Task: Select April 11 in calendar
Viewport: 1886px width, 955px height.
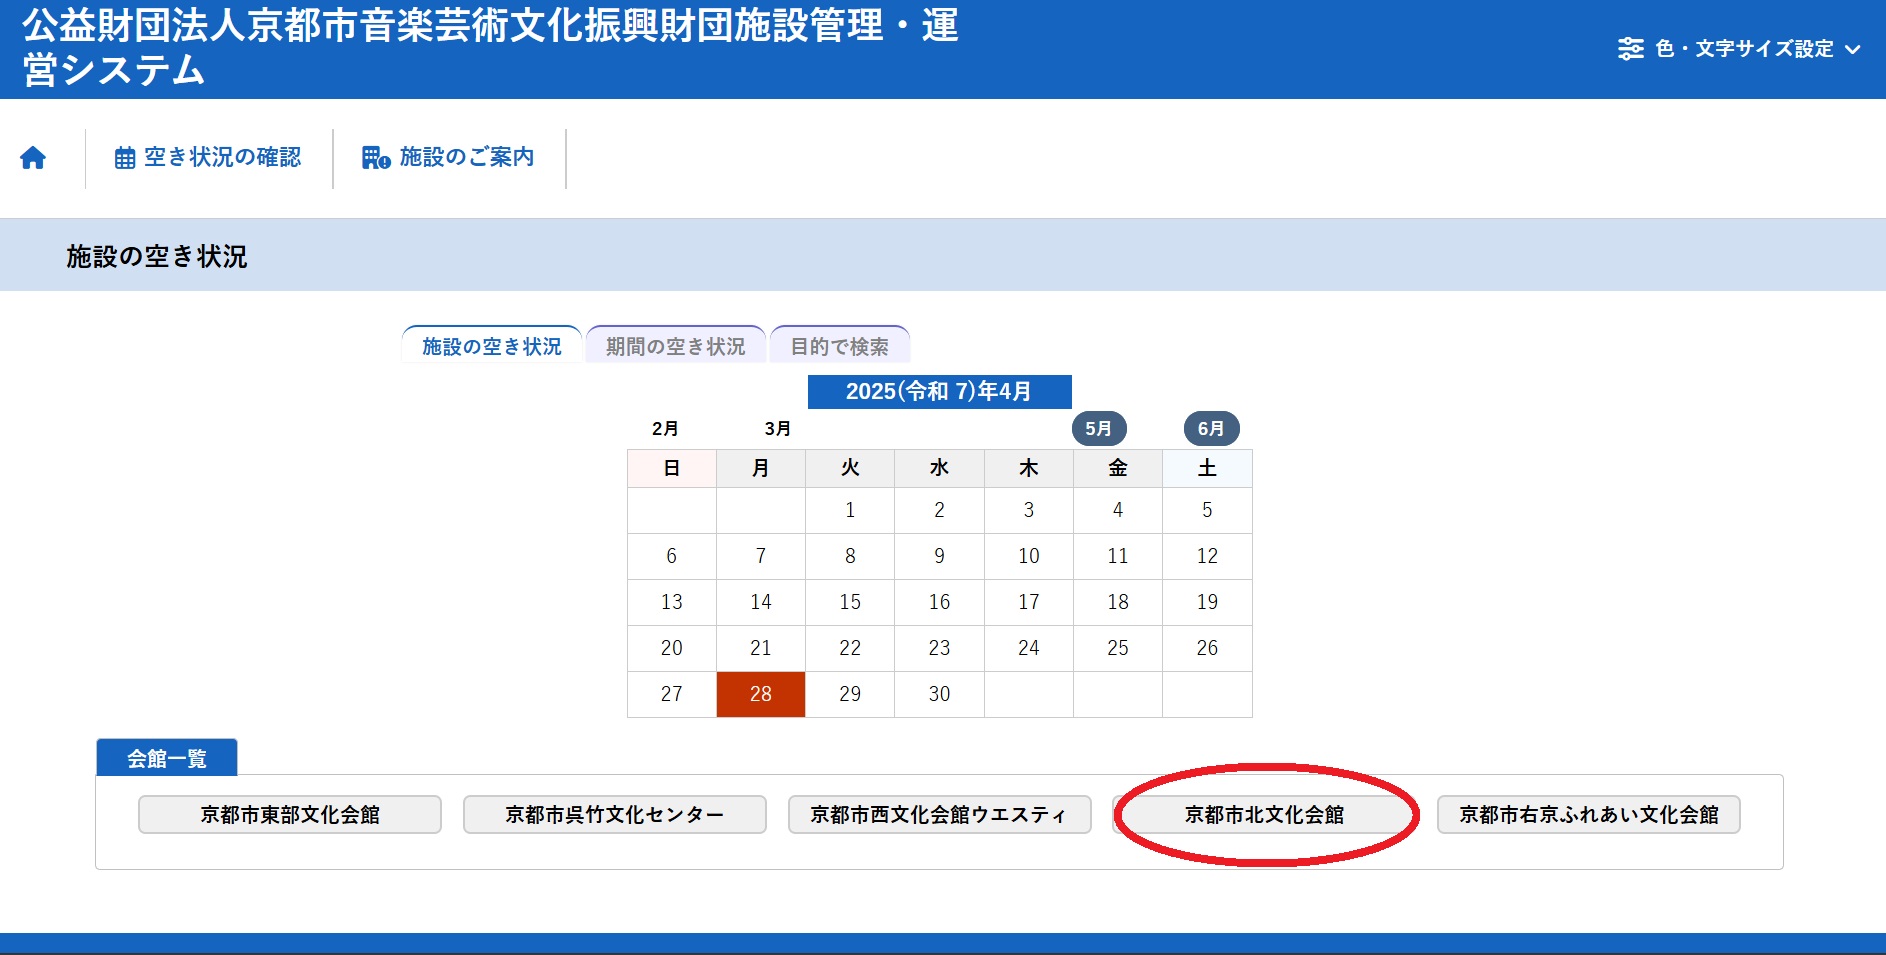Action: click(1118, 556)
